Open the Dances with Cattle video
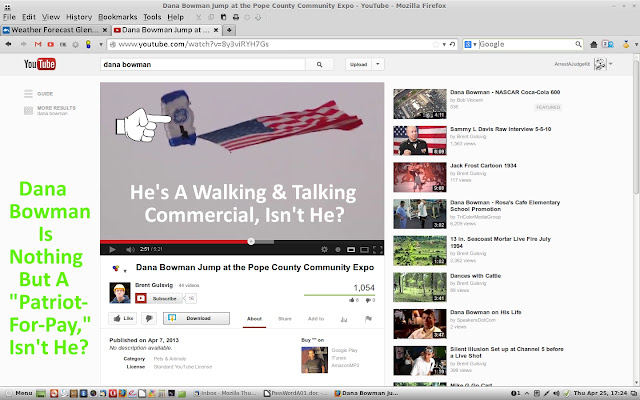This screenshot has height=400, width=640. coord(475,276)
